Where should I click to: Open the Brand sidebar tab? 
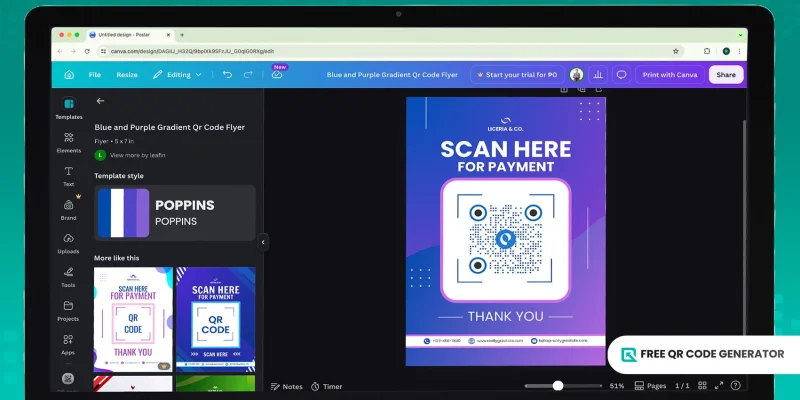(69, 210)
